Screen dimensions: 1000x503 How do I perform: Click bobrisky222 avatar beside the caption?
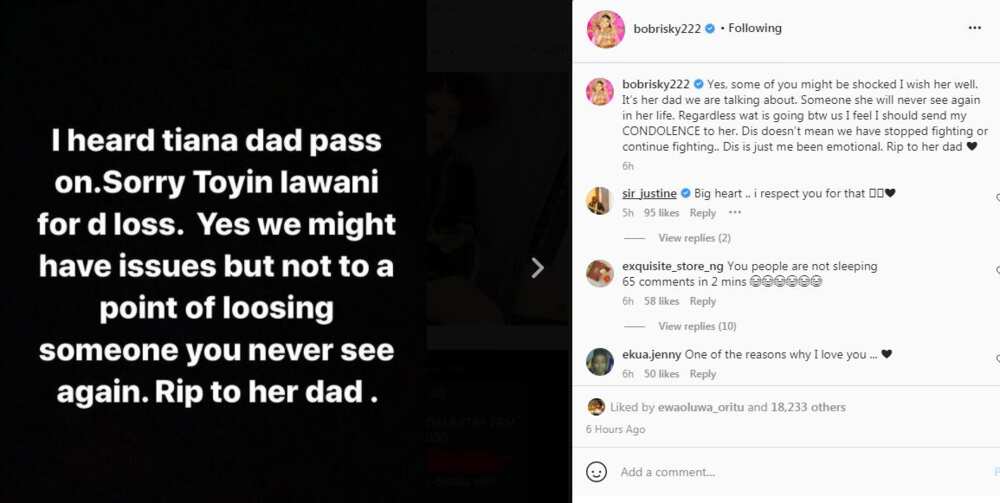point(599,92)
